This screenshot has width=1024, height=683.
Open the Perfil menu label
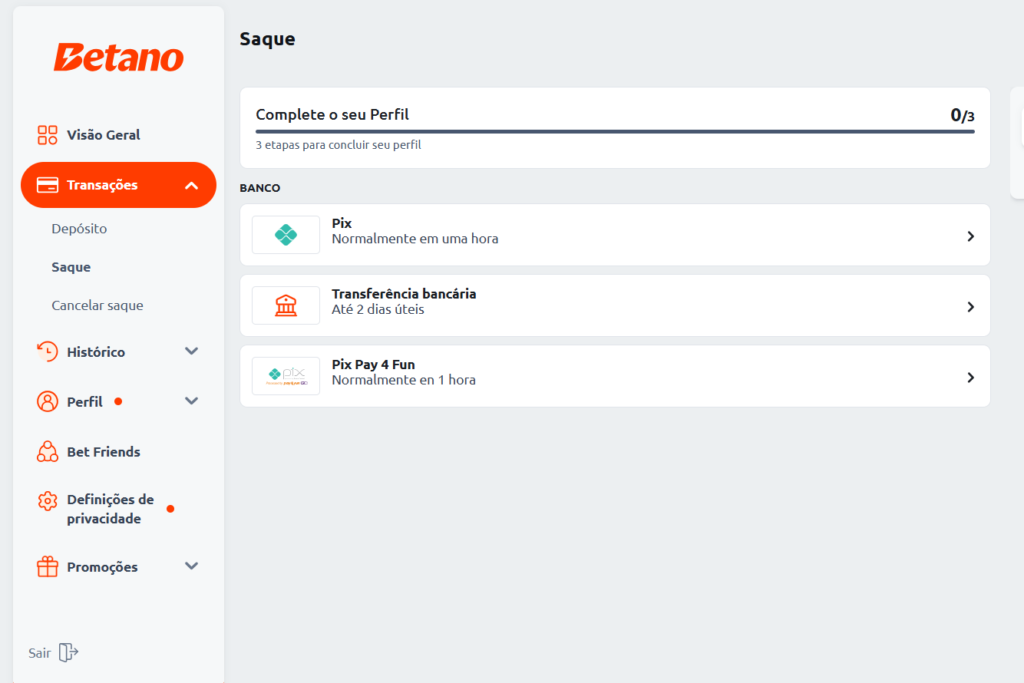point(84,402)
